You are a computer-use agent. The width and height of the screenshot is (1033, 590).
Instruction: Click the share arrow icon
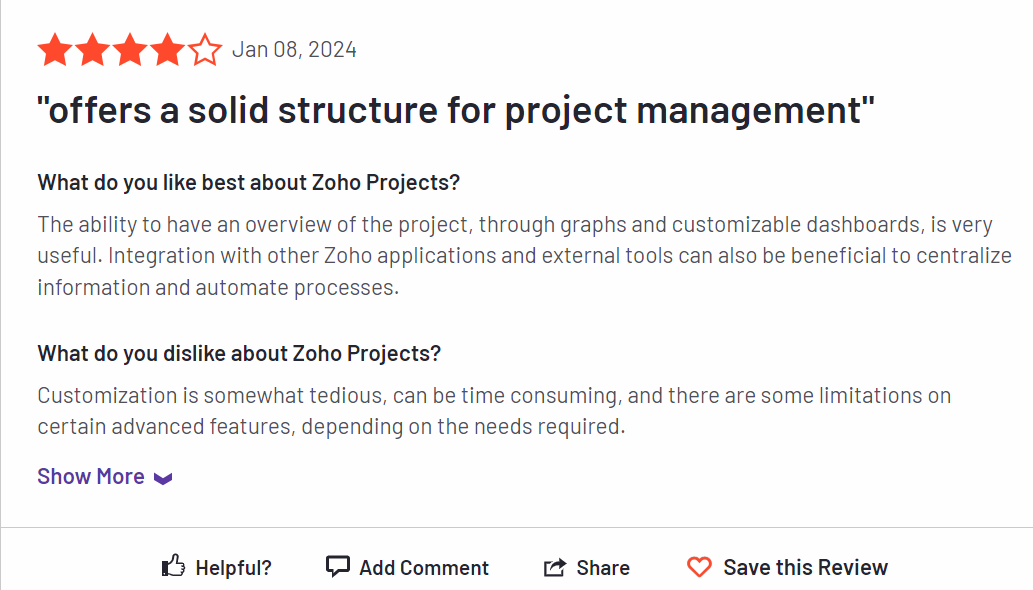coord(555,567)
